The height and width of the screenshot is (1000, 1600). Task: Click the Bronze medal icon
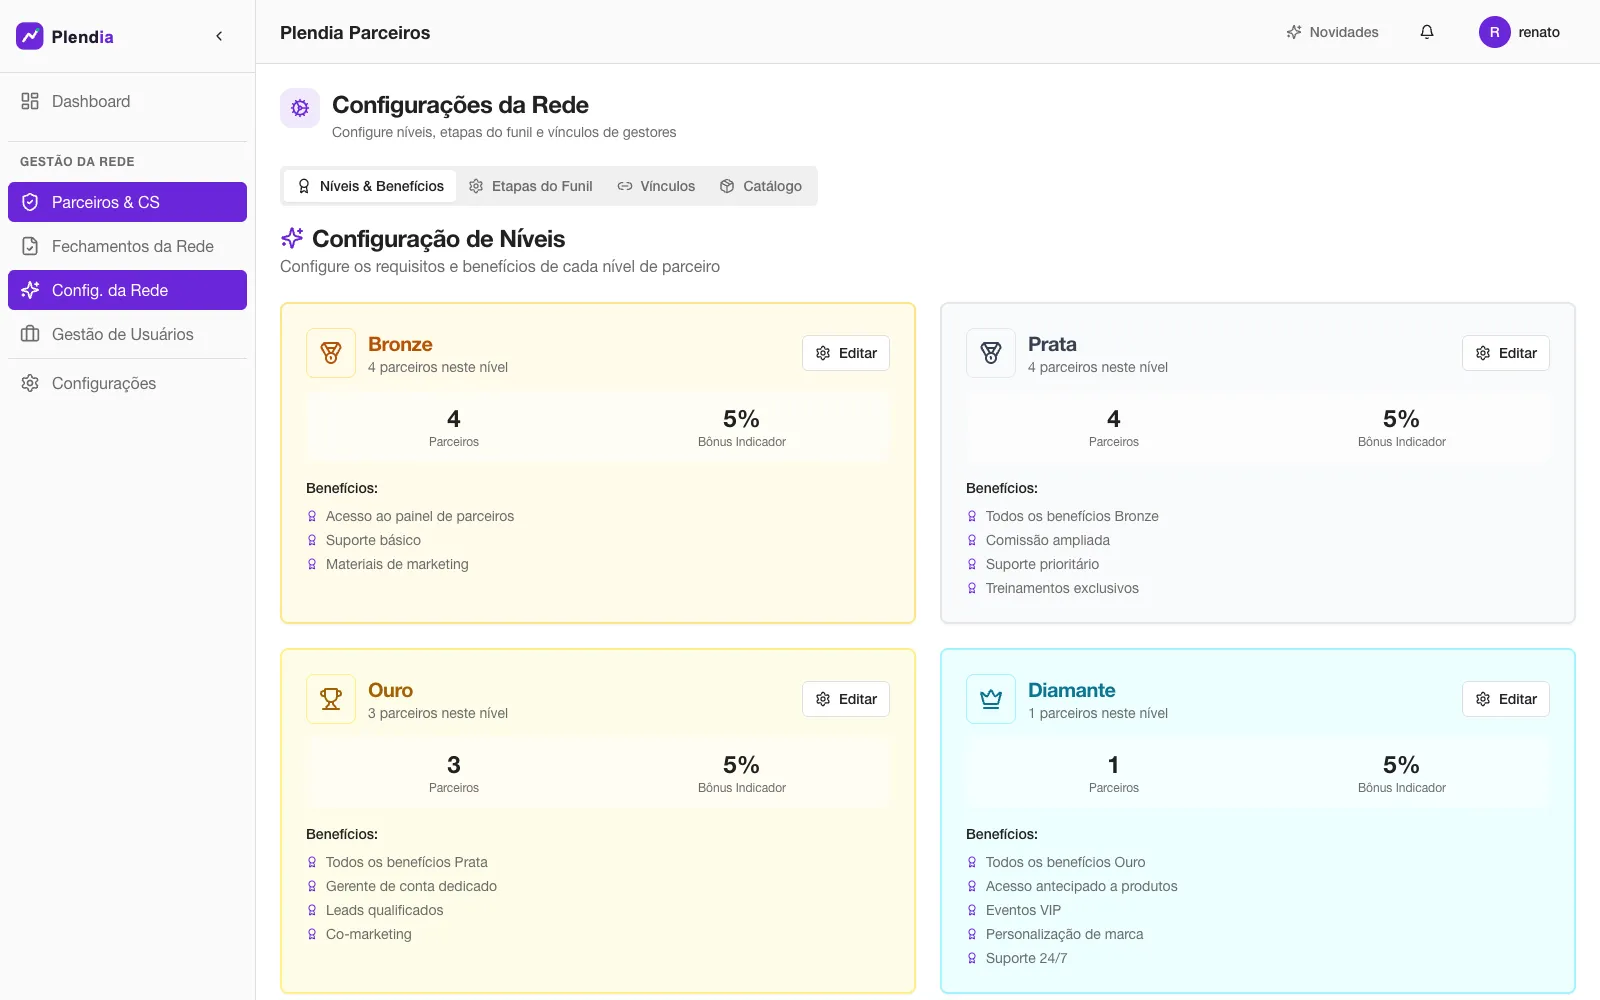click(331, 353)
